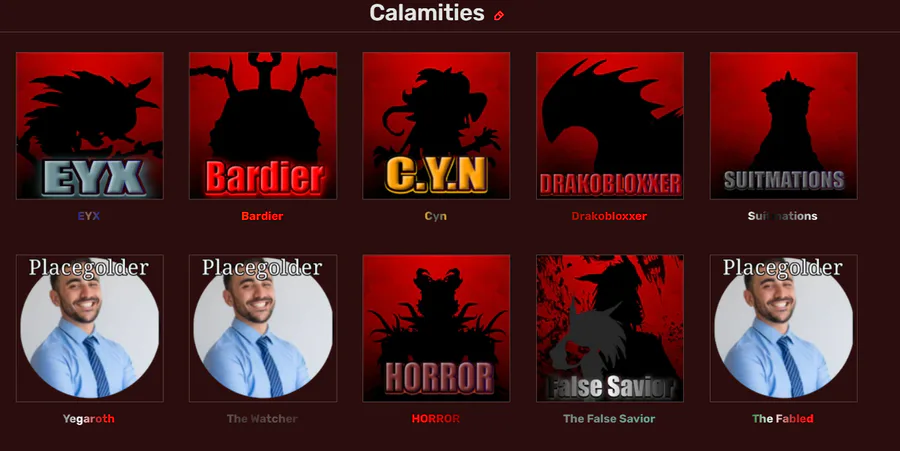Click the False Savior artwork thumbnail
900x451 pixels.
tap(610, 328)
